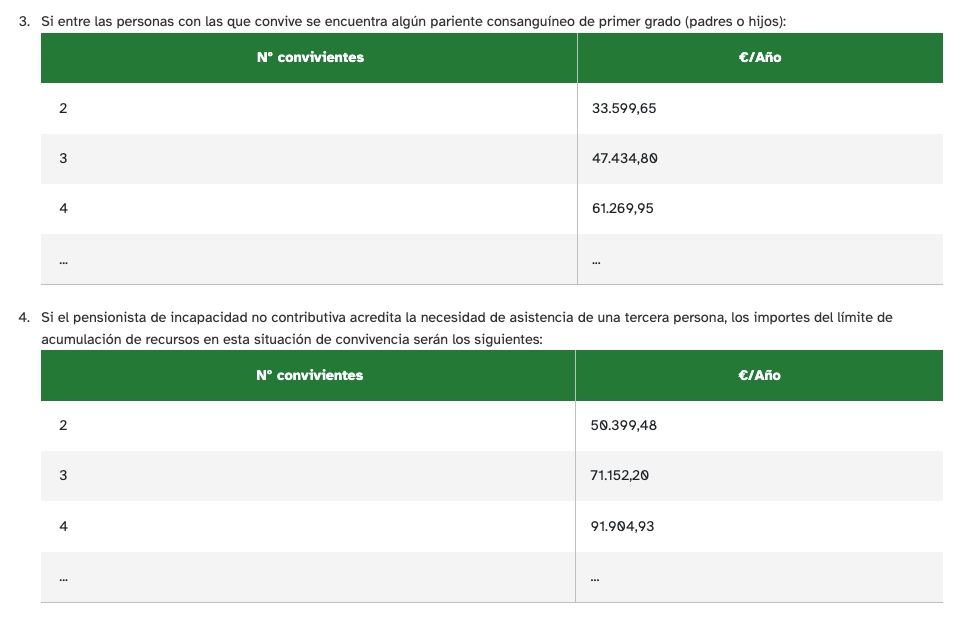Click the ellipsis in first table's €/Año column
Viewport: 966px width, 624px height.
click(596, 260)
